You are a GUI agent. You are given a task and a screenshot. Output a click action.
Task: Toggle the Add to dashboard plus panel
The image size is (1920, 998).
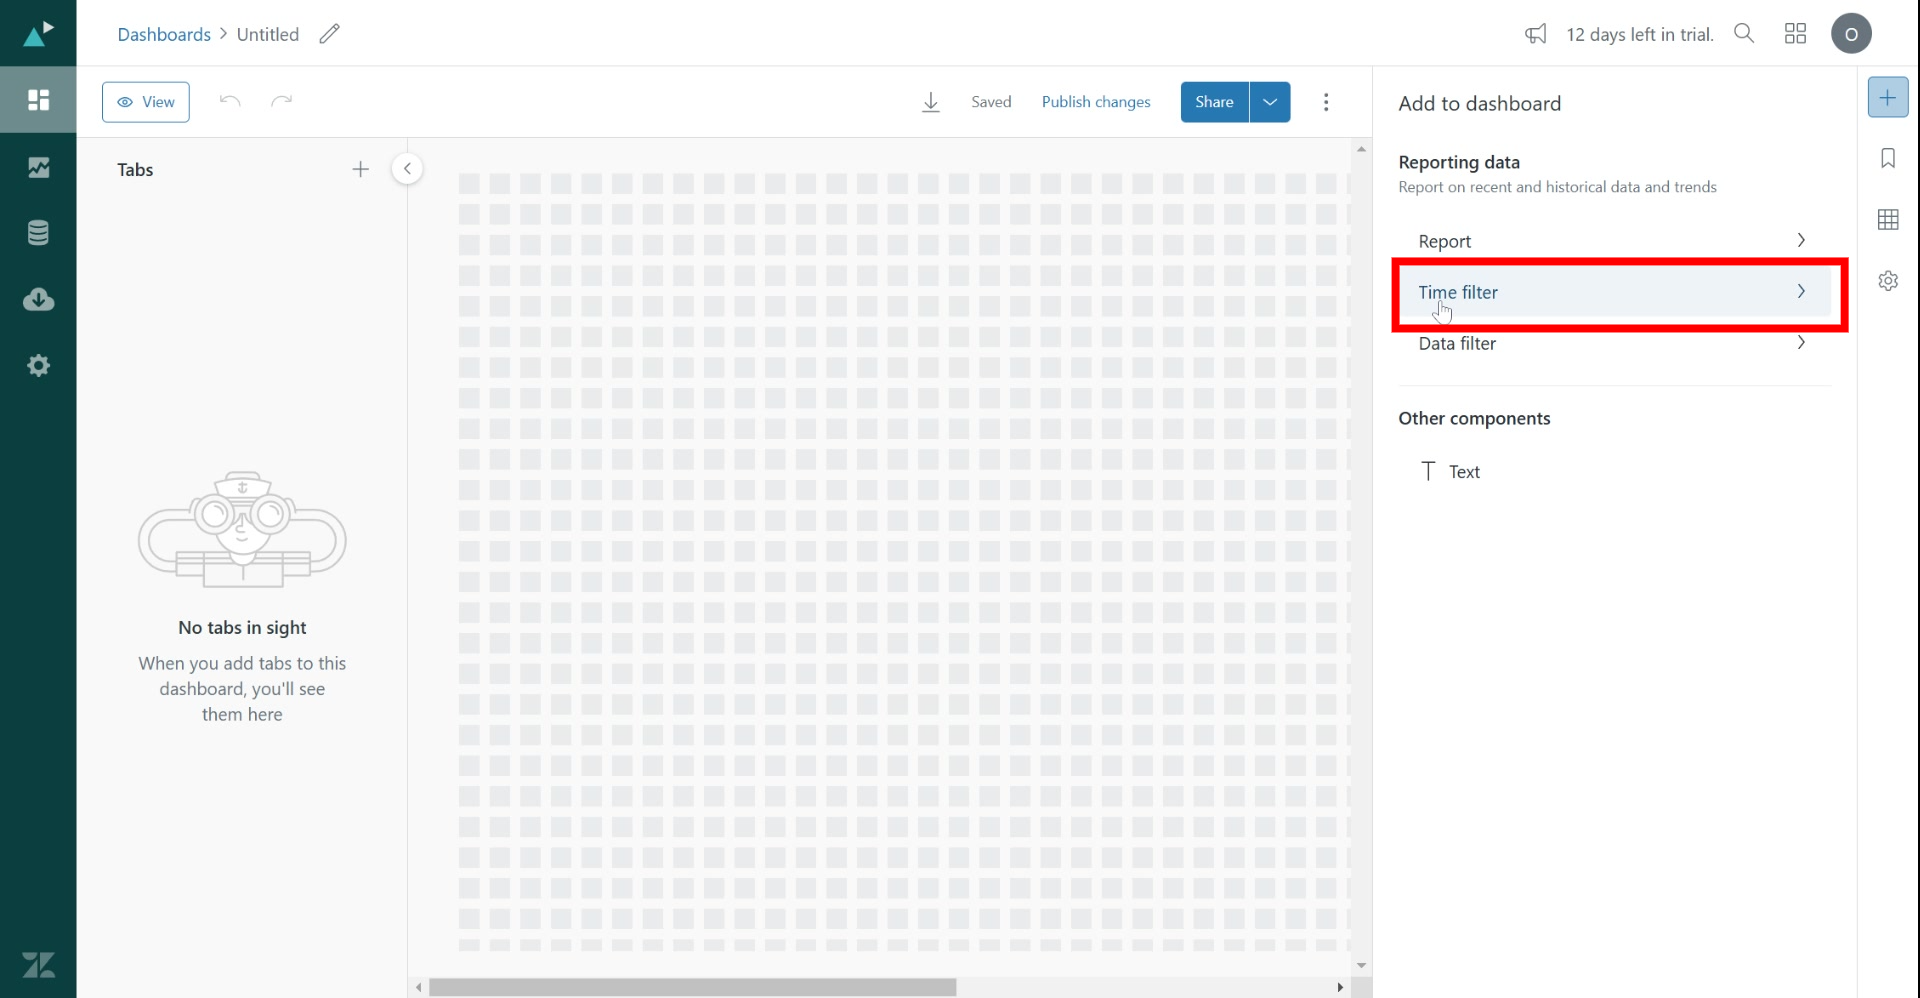(1887, 97)
